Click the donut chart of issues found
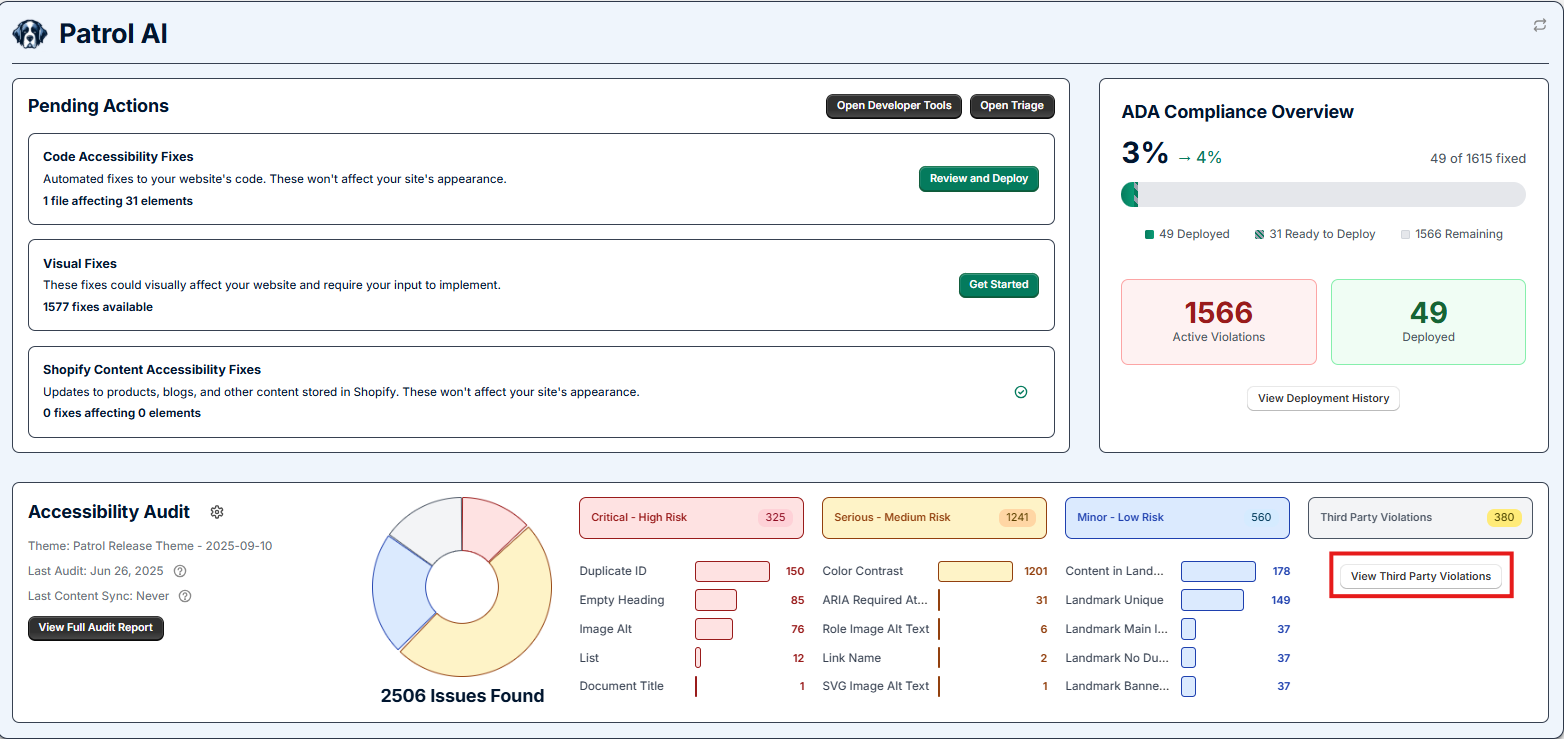Viewport: 1564px width, 739px height. click(462, 587)
